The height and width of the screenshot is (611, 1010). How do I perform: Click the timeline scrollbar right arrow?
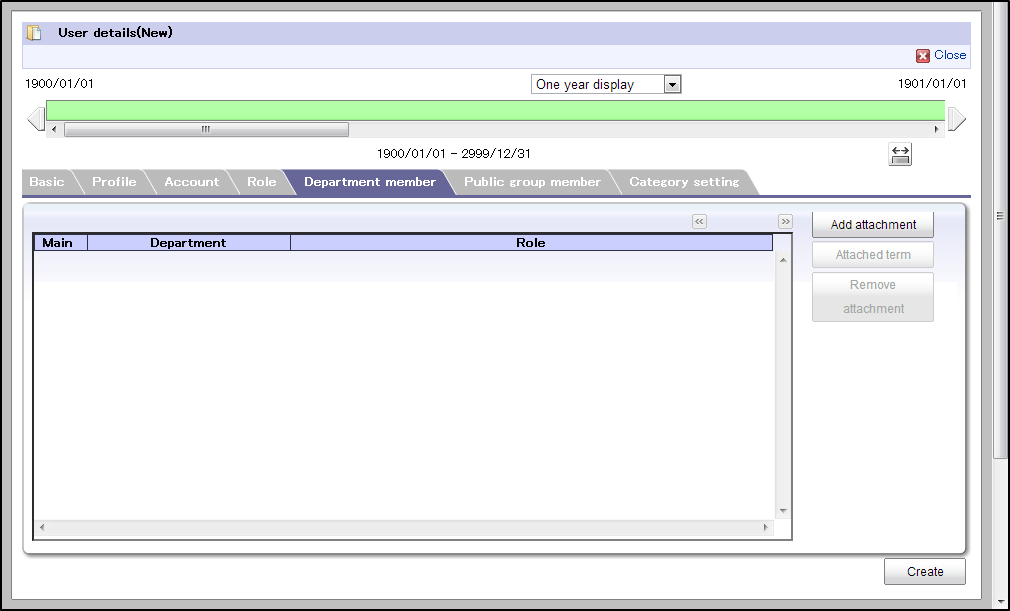tap(937, 129)
